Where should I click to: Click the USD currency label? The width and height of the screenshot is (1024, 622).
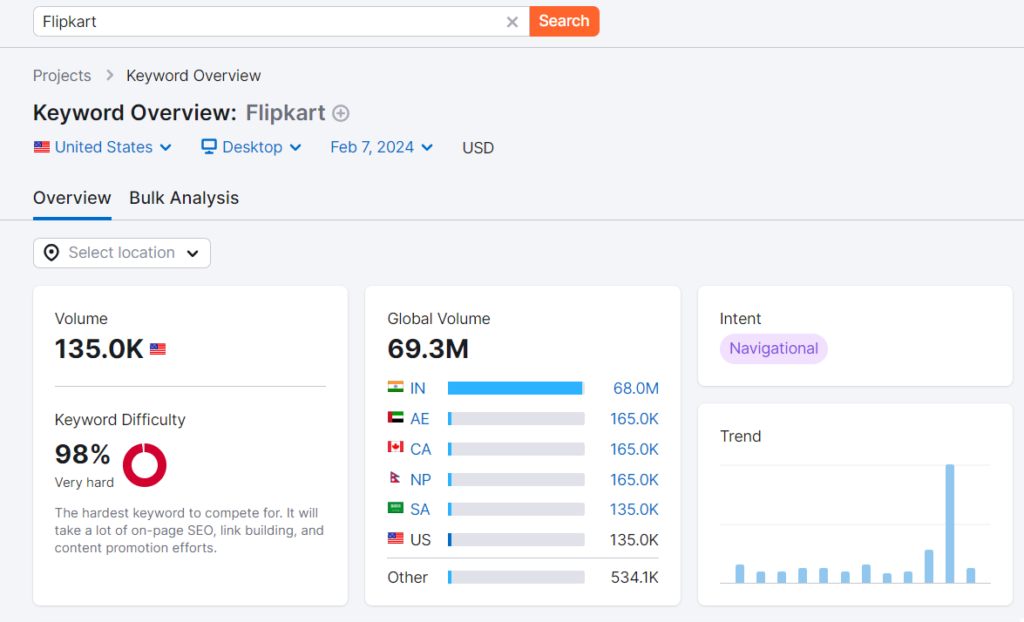478,148
